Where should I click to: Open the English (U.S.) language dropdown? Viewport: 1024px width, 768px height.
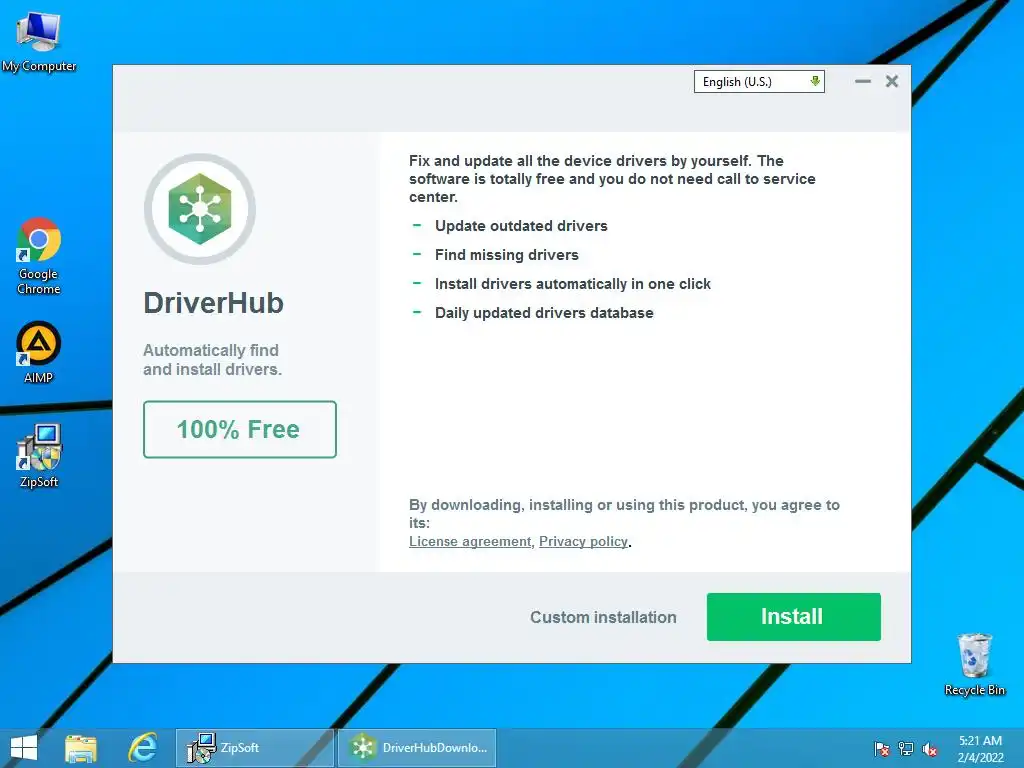tap(759, 82)
